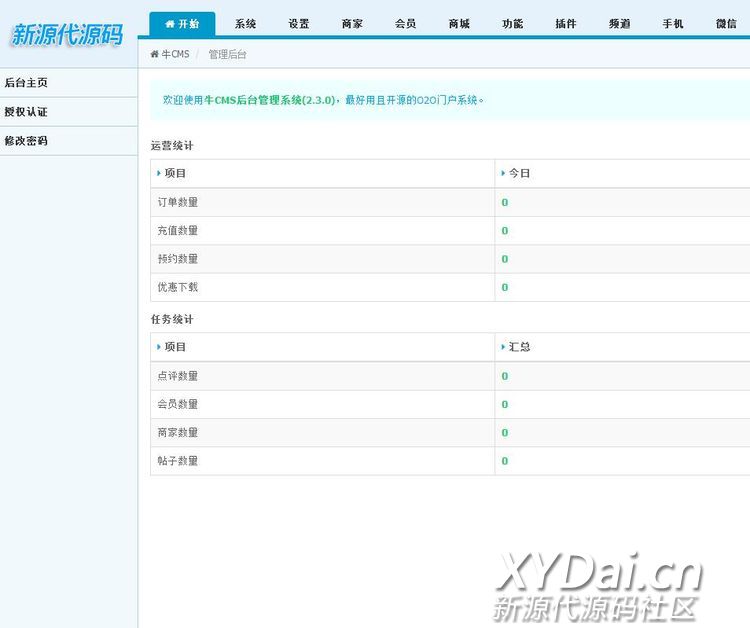
Task: Click the home icon beside 牛CMS breadcrumb
Action: (x=155, y=54)
